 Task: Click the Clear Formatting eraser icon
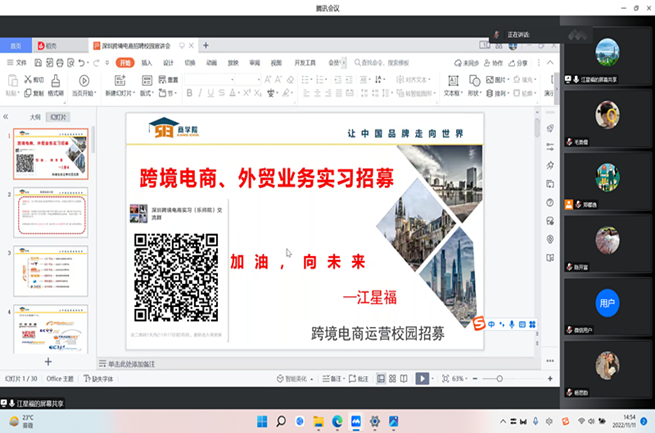290,79
